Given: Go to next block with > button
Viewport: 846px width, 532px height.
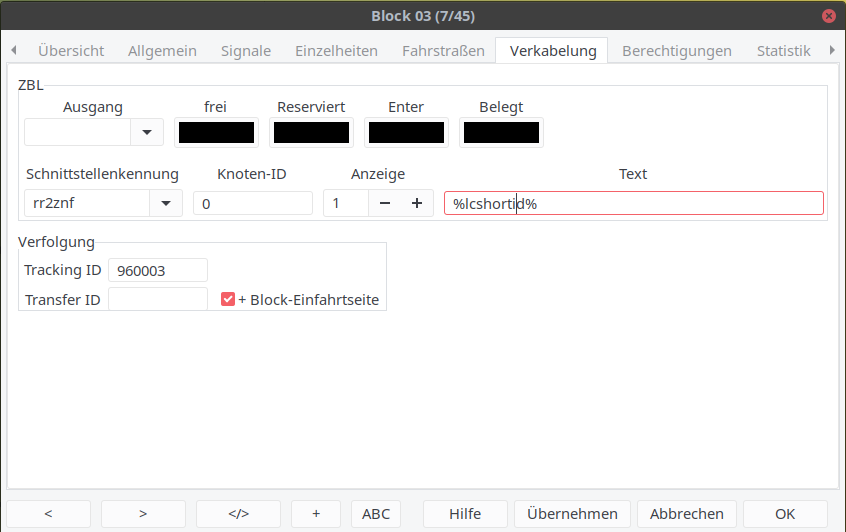Looking at the screenshot, I should (x=143, y=514).
